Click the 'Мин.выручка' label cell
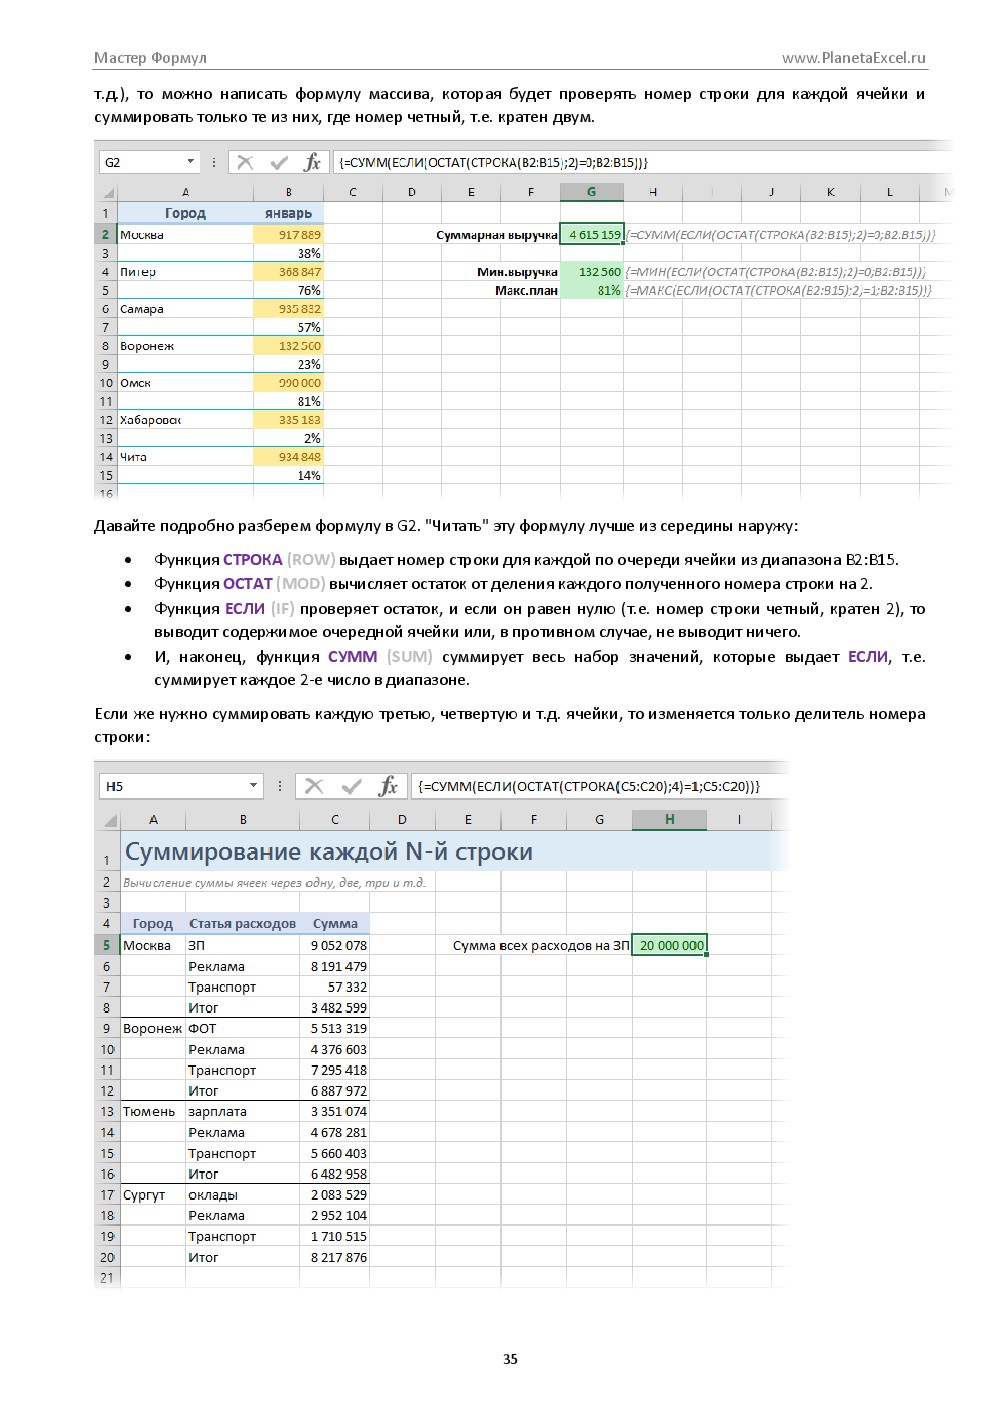 click(x=517, y=272)
